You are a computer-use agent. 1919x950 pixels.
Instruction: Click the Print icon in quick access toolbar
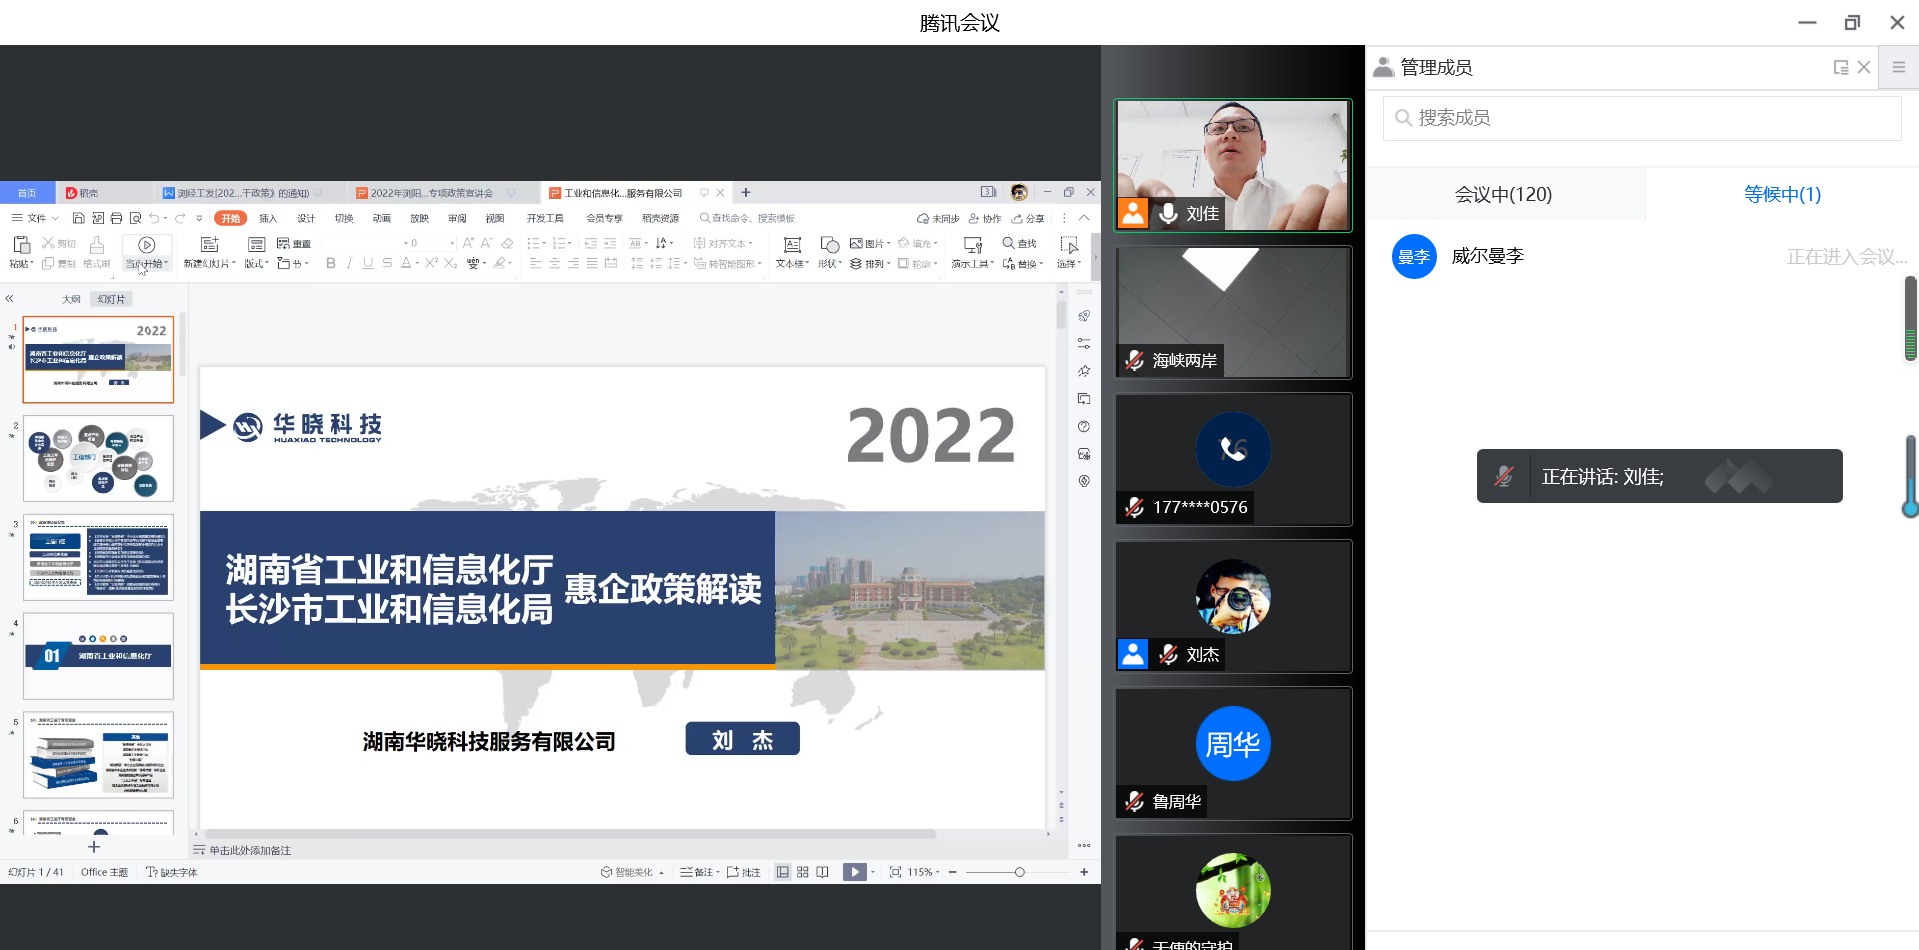coord(116,218)
